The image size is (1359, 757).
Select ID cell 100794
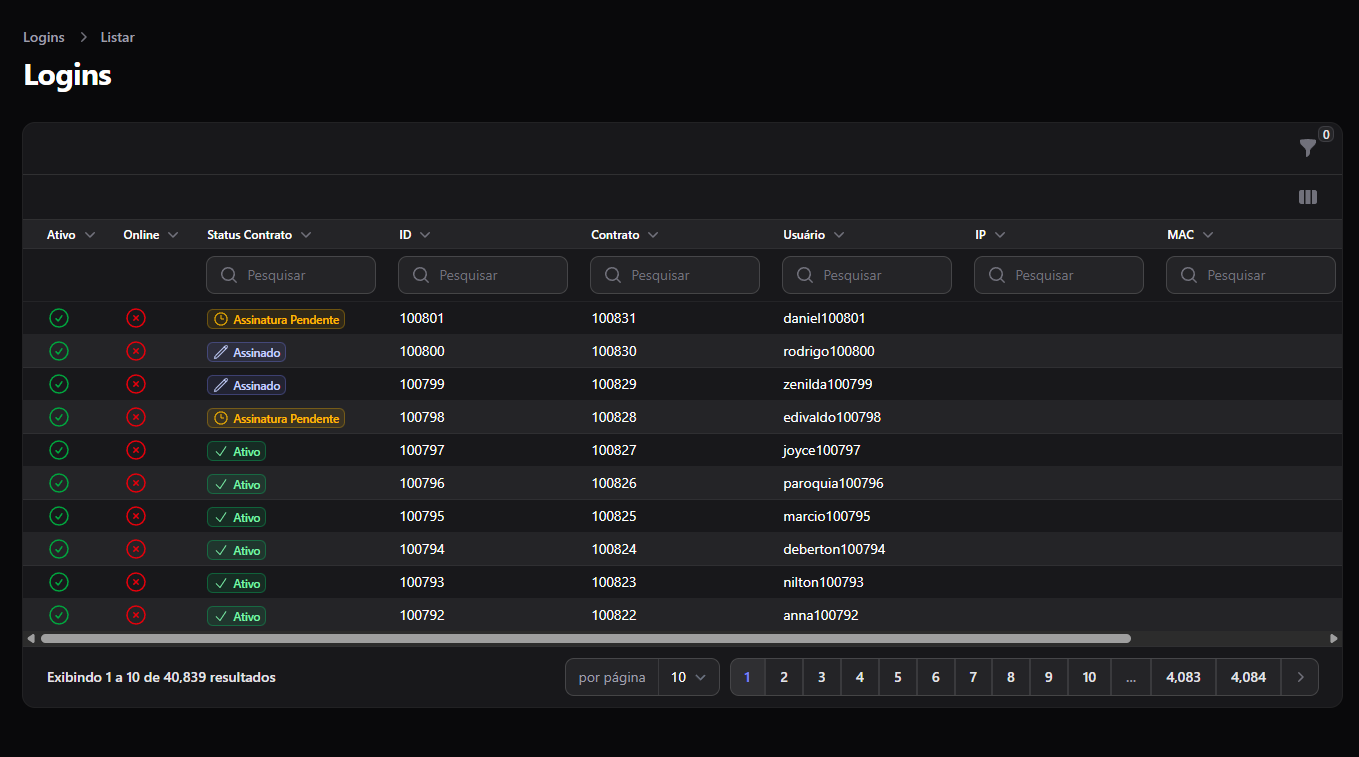pos(422,549)
